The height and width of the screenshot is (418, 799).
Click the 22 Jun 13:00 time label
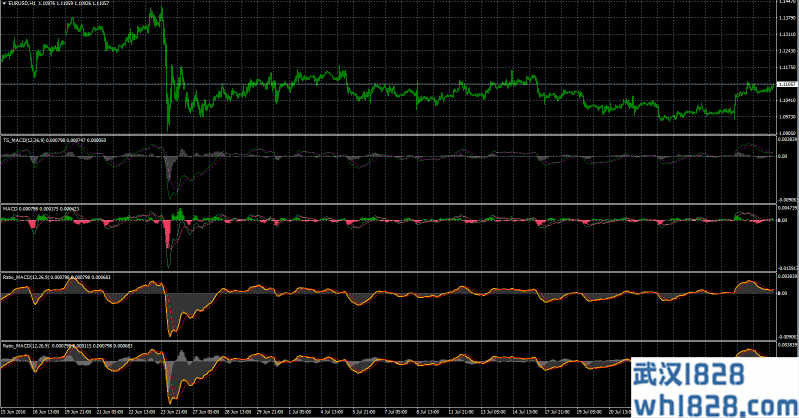pos(142,412)
